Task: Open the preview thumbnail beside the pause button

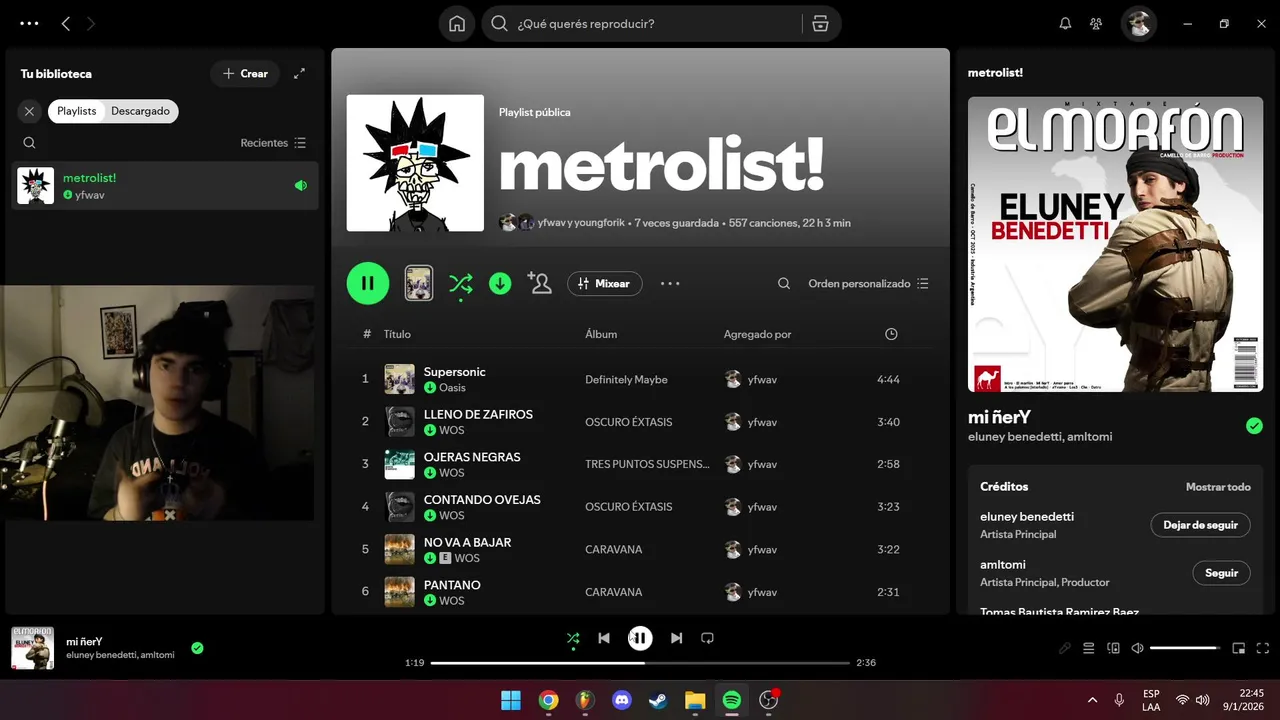Action: tap(418, 283)
